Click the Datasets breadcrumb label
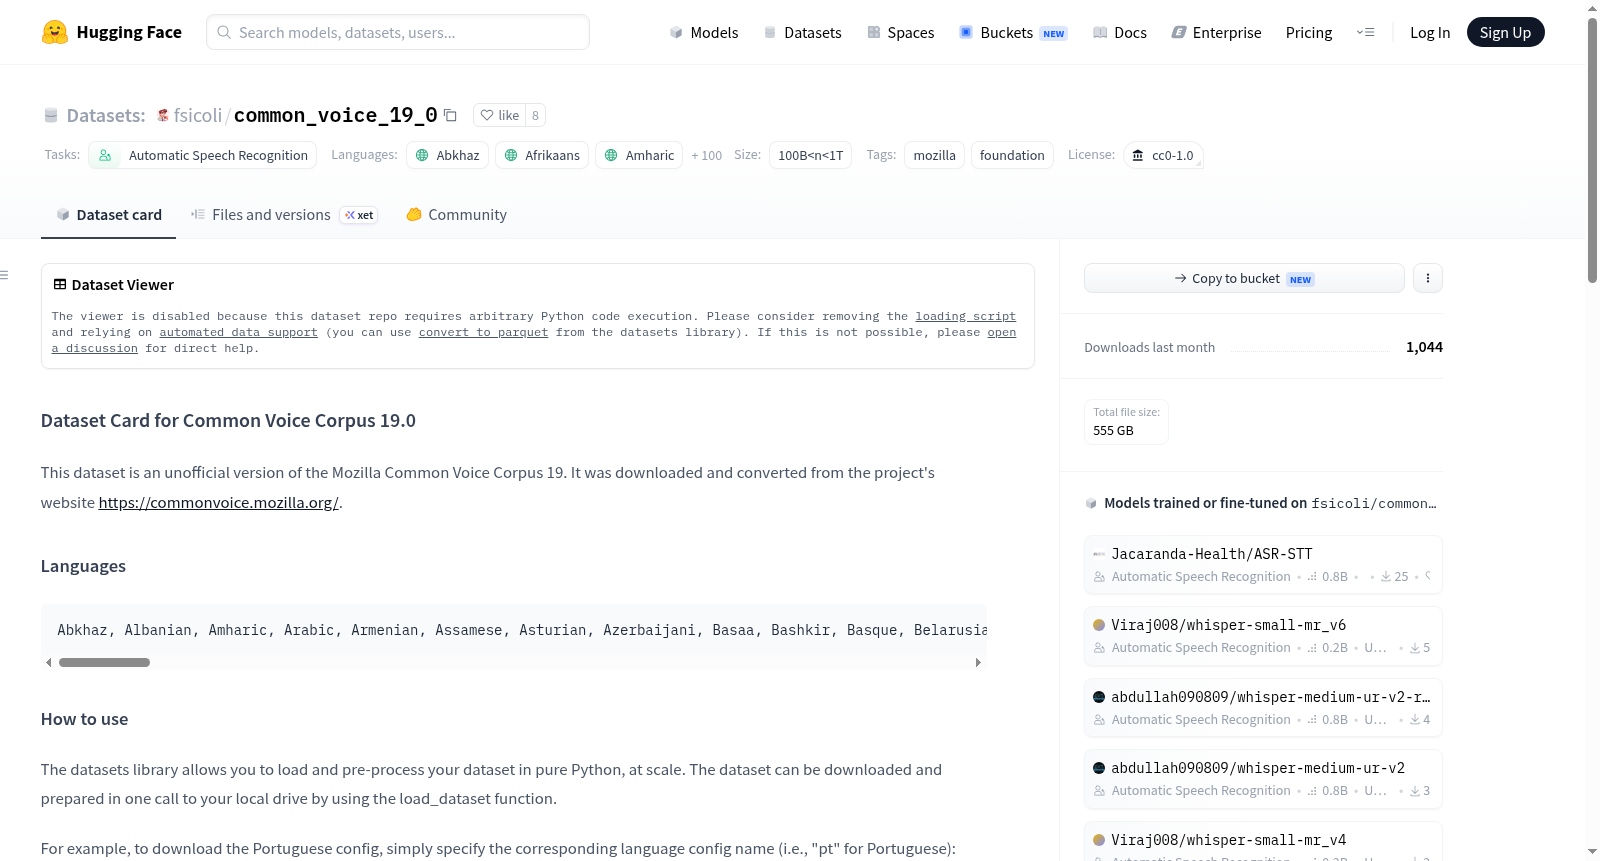This screenshot has height=861, width=1600. pos(106,115)
